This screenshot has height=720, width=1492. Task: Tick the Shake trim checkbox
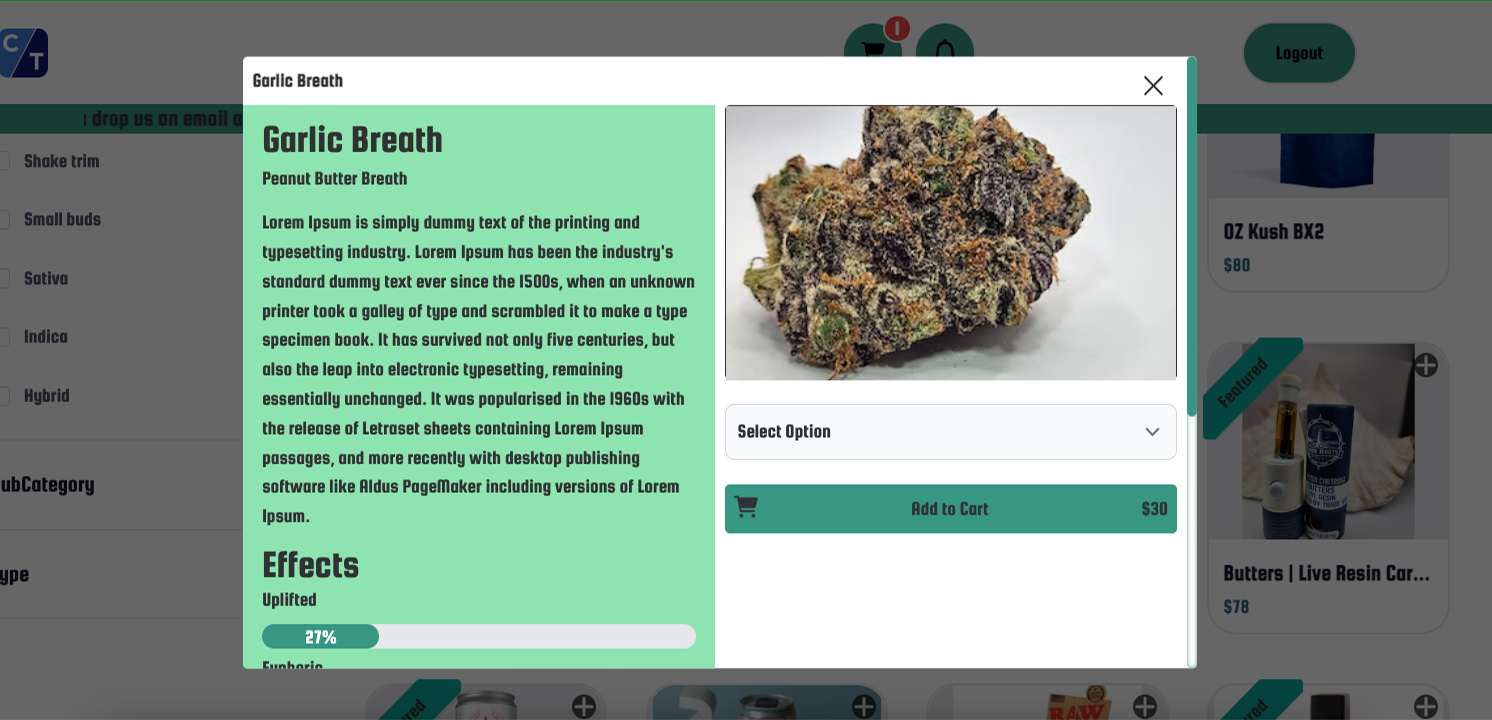pos(4,161)
